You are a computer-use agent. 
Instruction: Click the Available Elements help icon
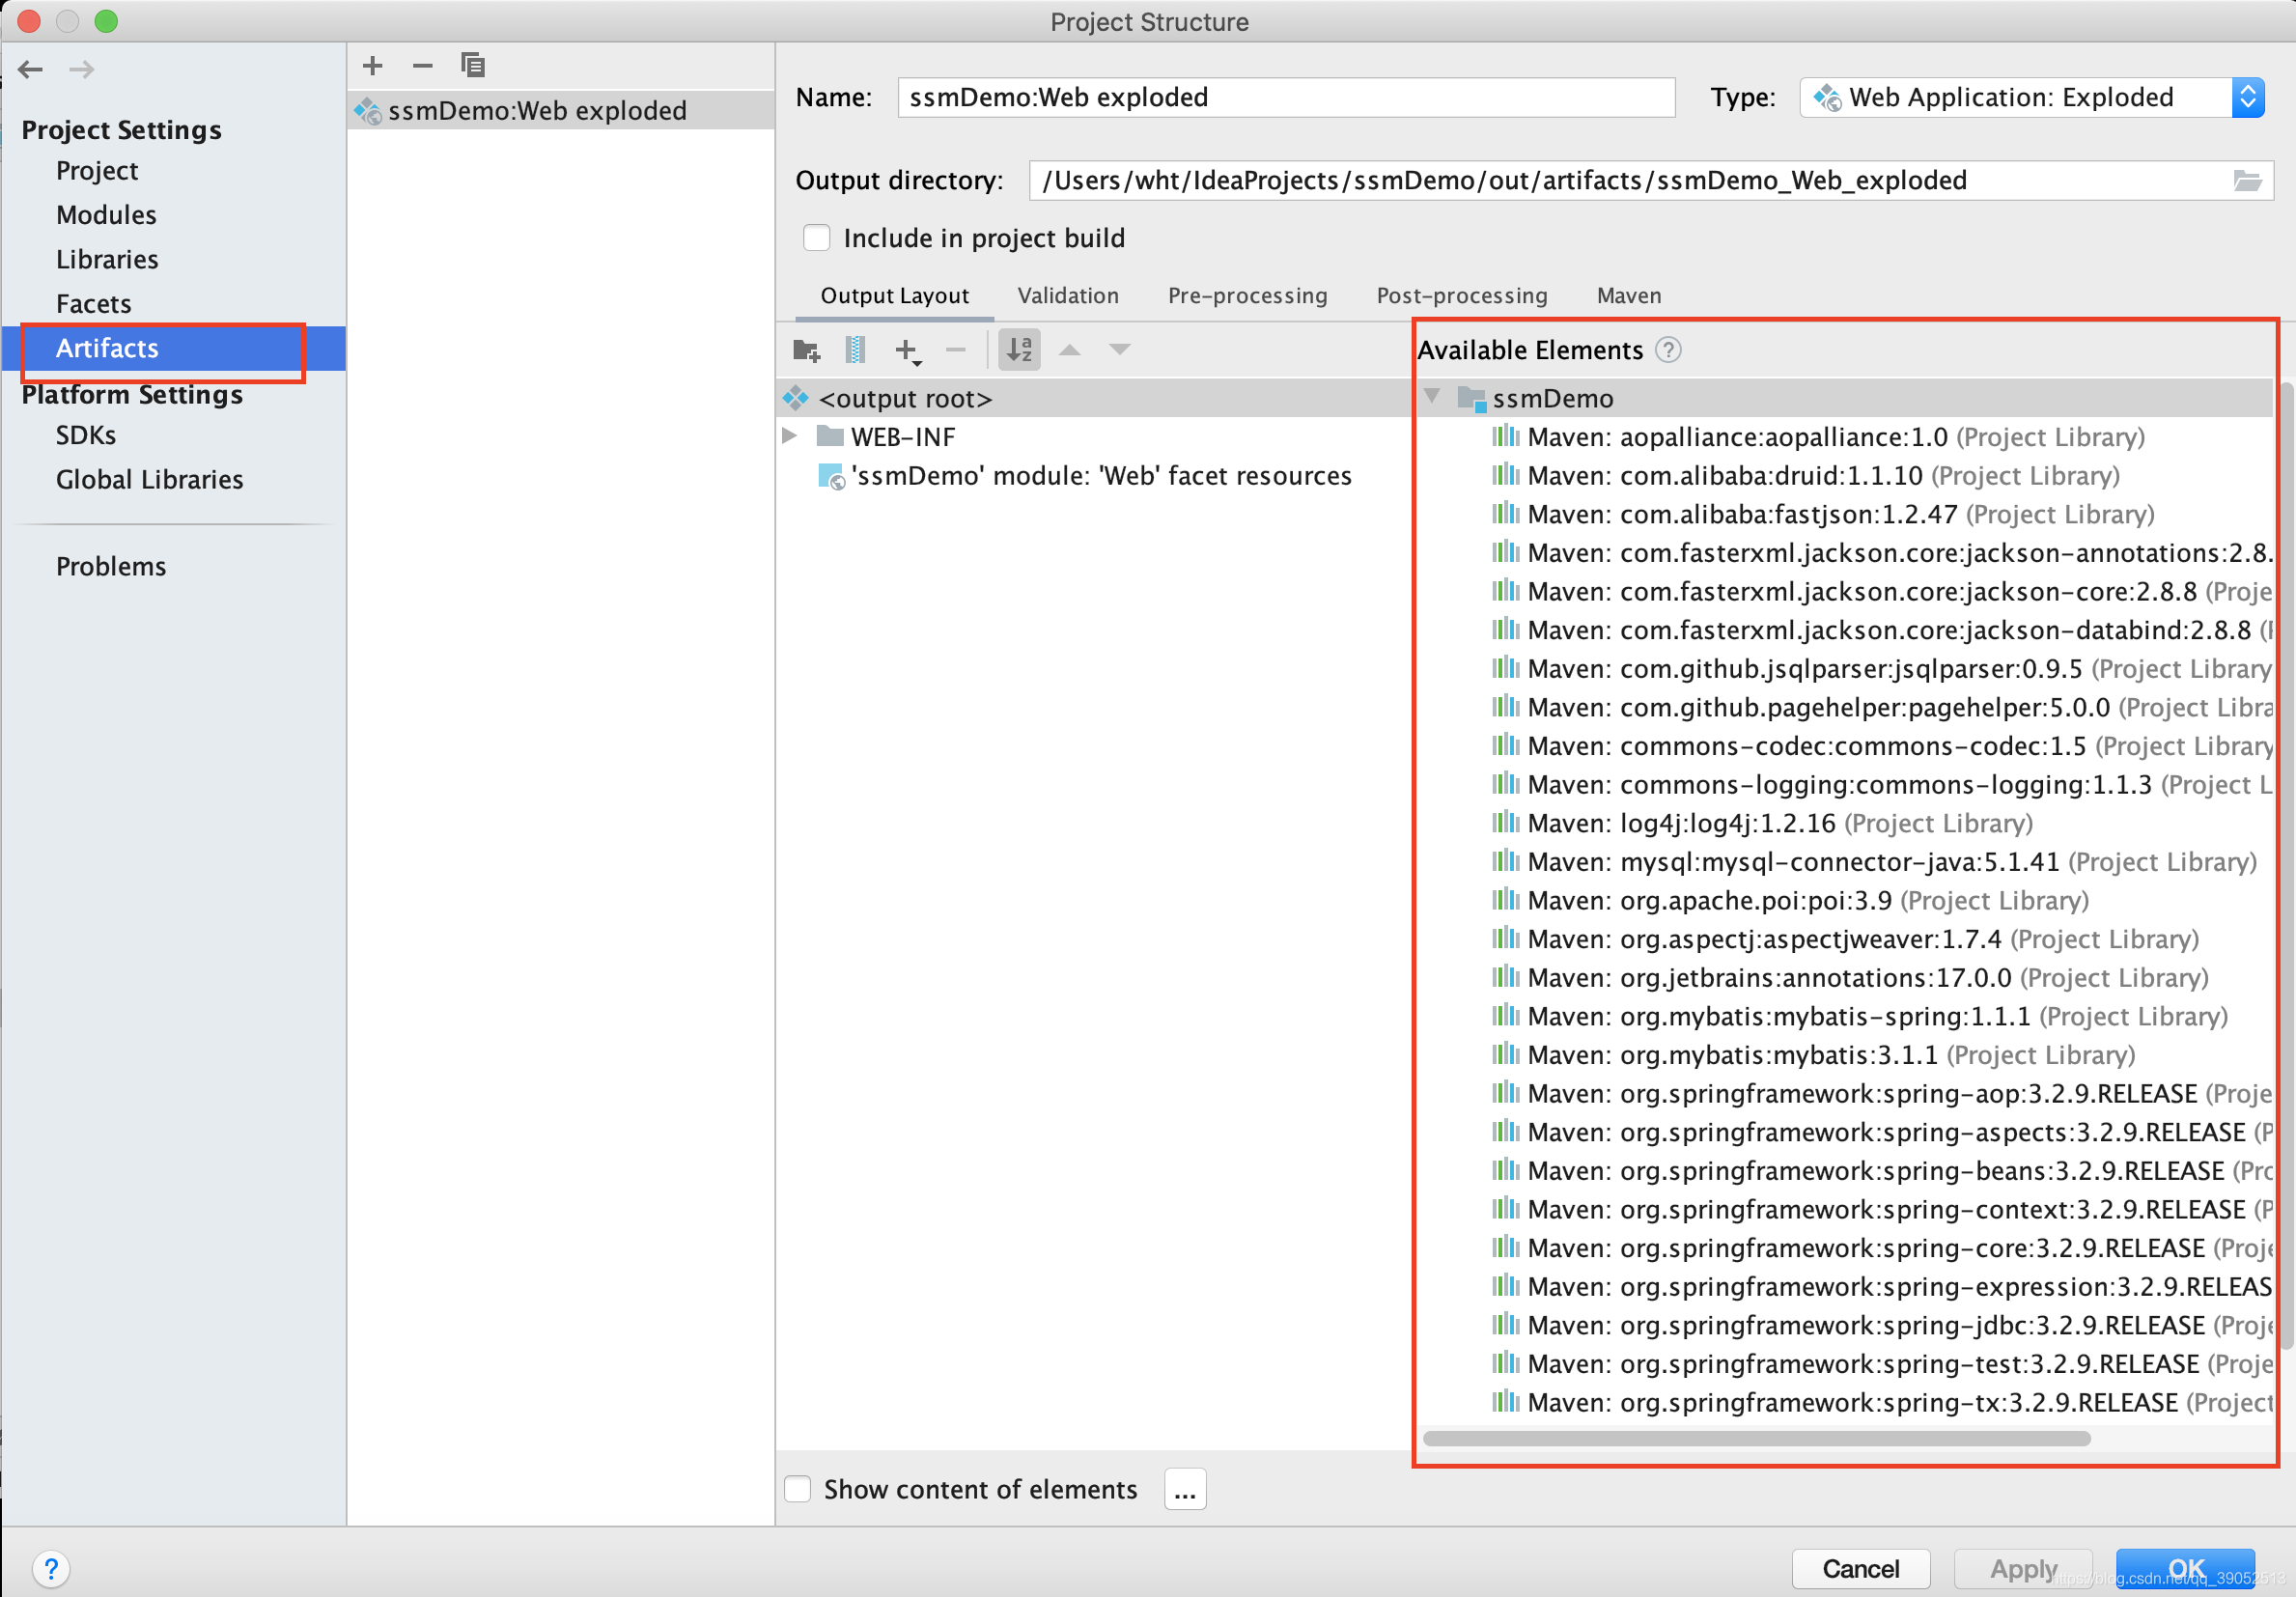coord(1668,350)
